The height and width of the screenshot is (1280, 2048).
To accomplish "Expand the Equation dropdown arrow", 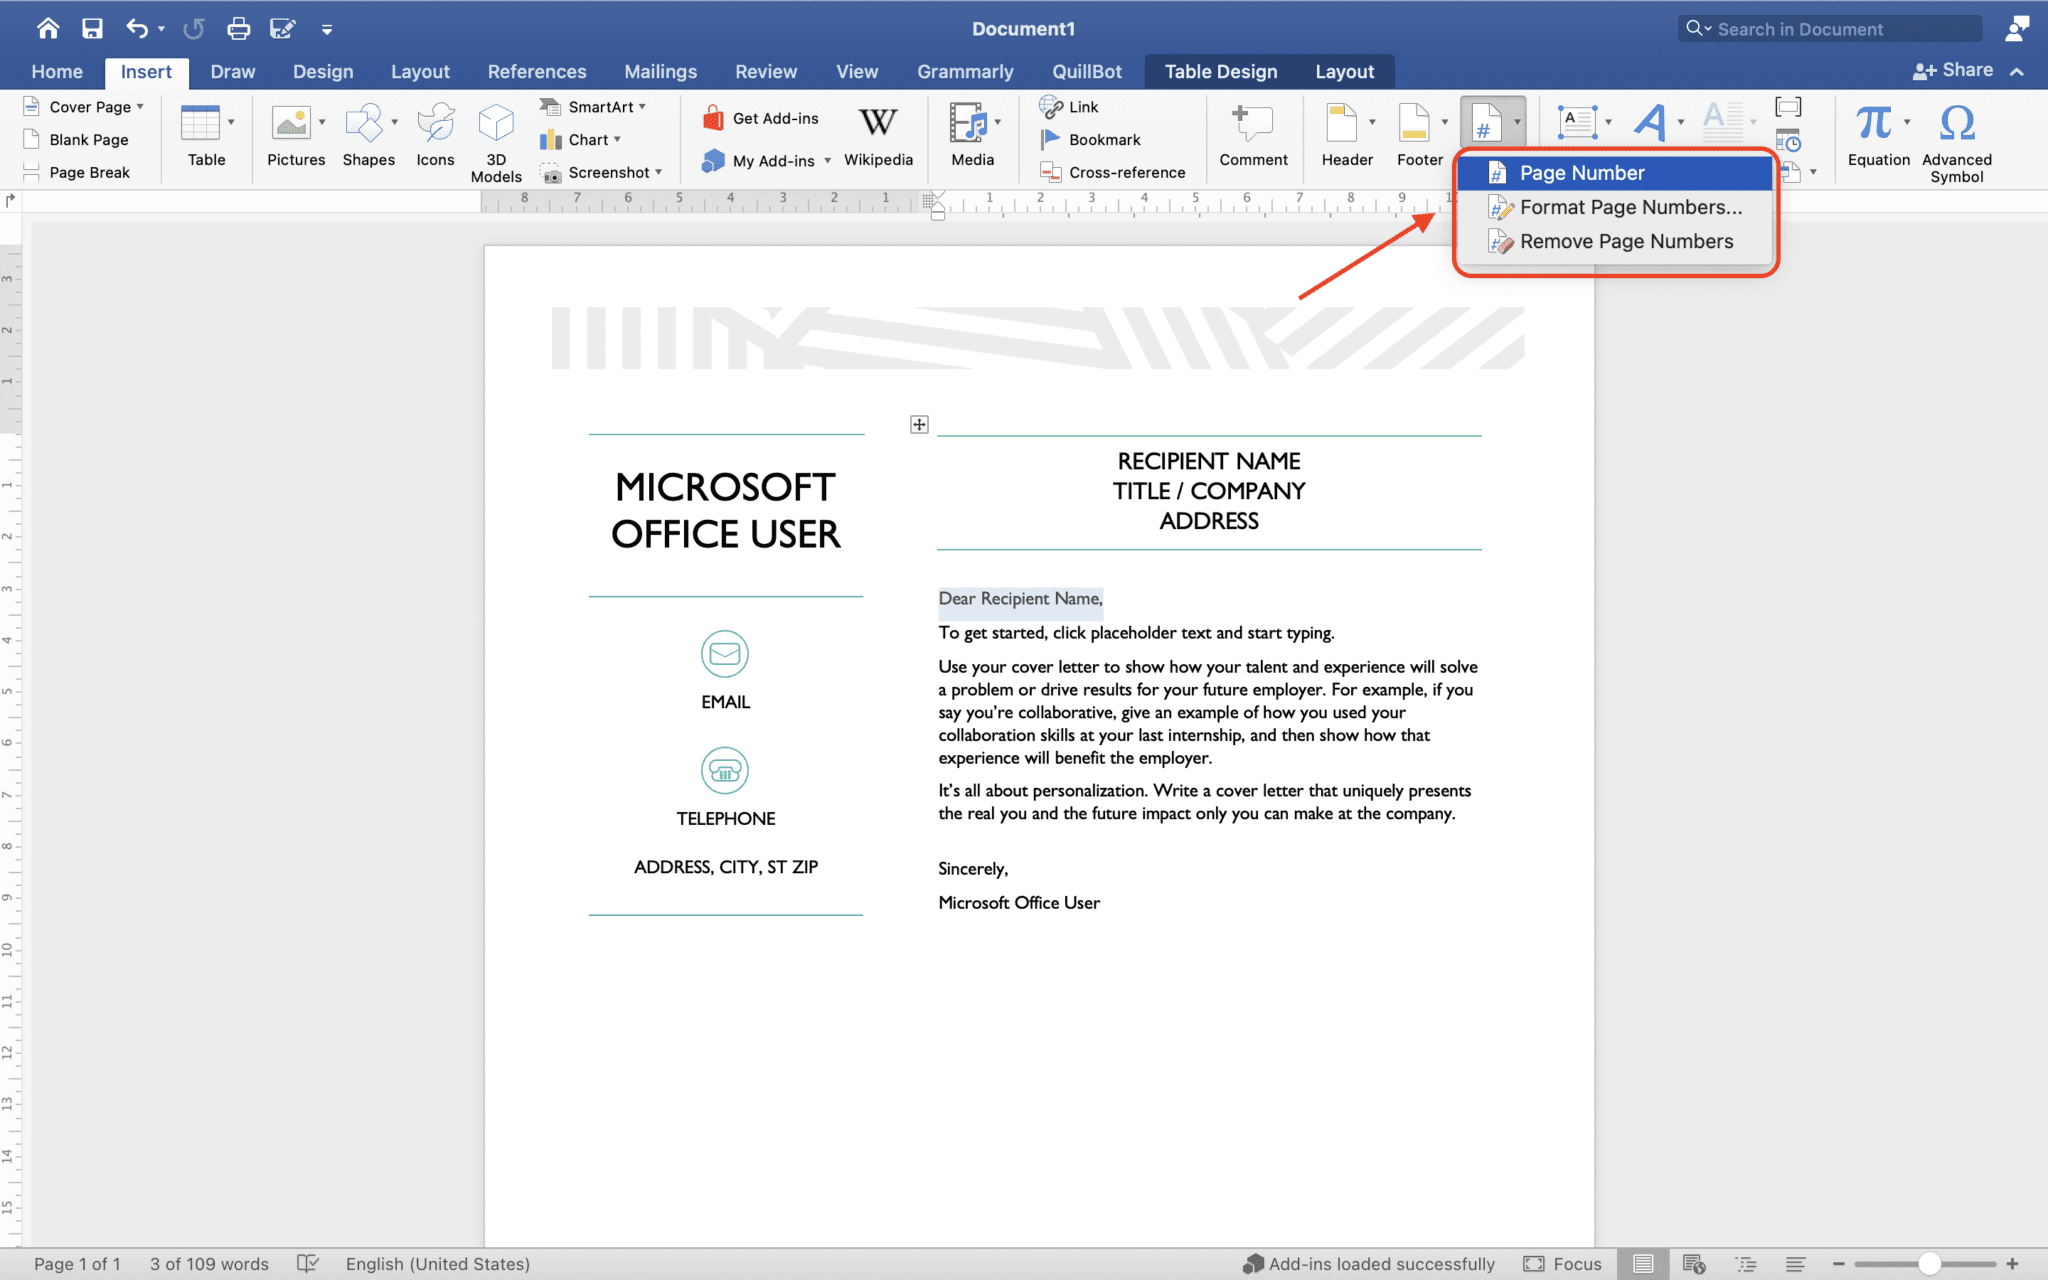I will click(1907, 122).
